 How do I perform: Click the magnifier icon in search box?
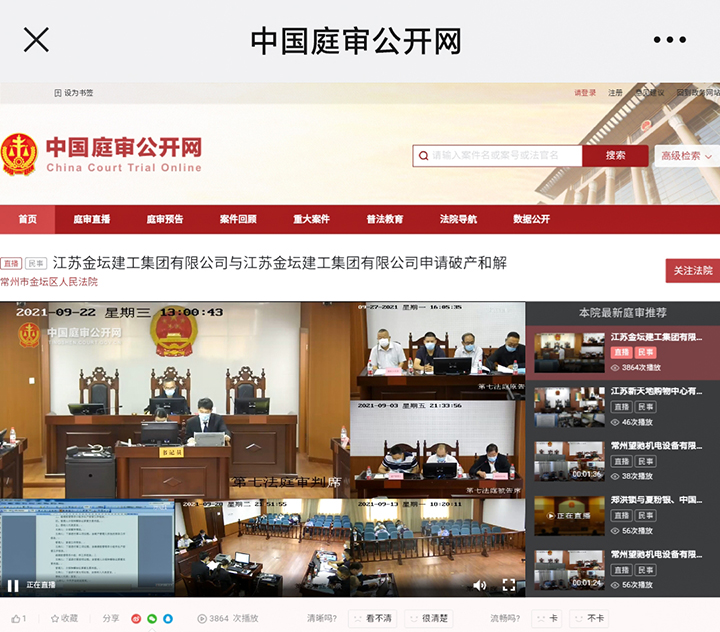423,156
